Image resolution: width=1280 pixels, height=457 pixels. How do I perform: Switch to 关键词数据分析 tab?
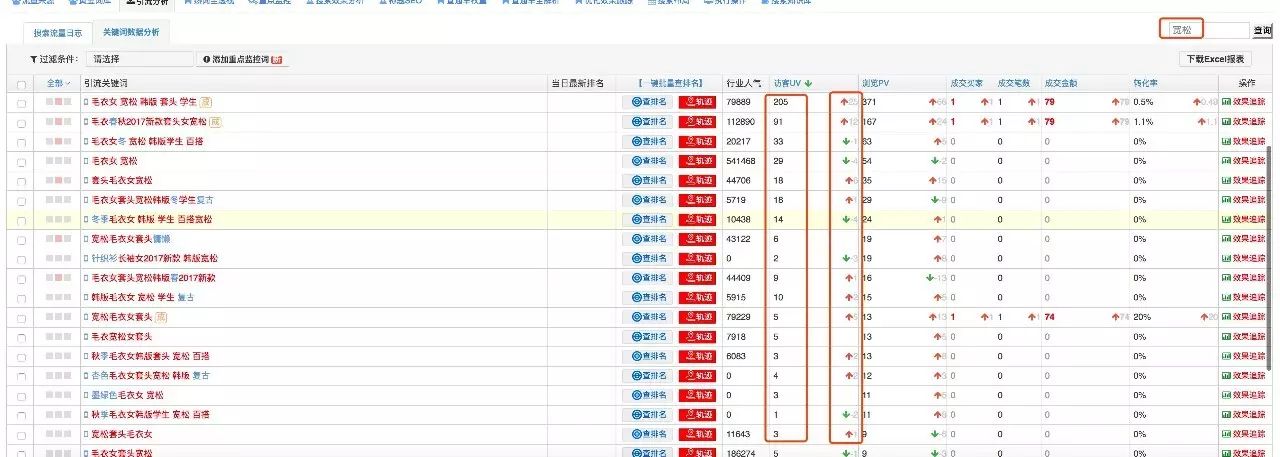(x=131, y=33)
